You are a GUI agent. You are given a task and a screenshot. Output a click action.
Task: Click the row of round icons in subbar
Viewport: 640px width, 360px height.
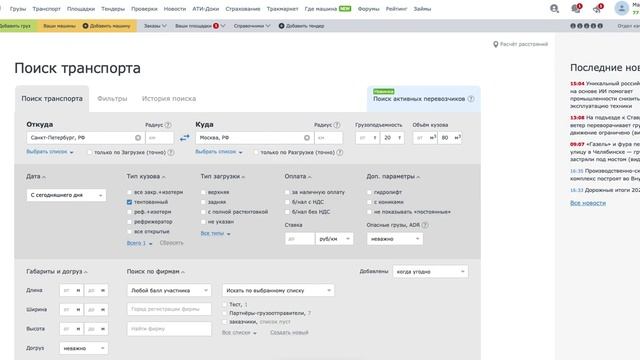point(587,26)
